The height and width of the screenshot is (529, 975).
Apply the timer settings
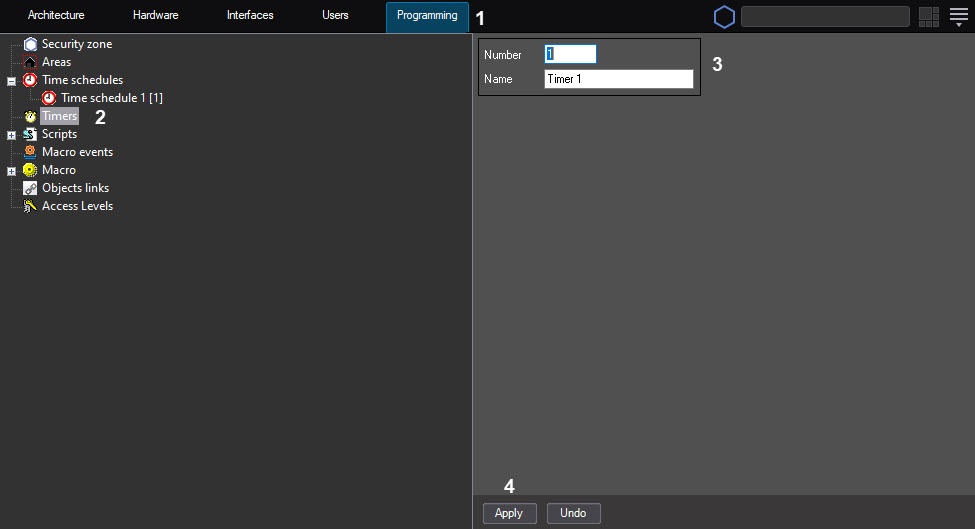click(x=509, y=513)
